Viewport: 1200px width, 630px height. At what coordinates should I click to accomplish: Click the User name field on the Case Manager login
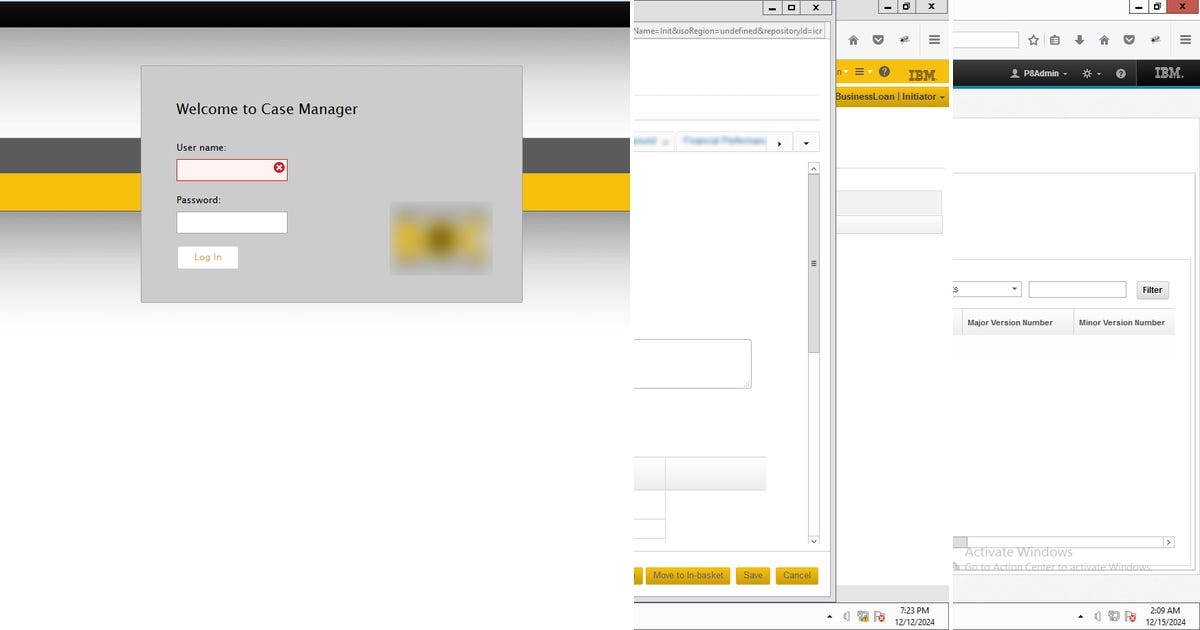coord(232,170)
